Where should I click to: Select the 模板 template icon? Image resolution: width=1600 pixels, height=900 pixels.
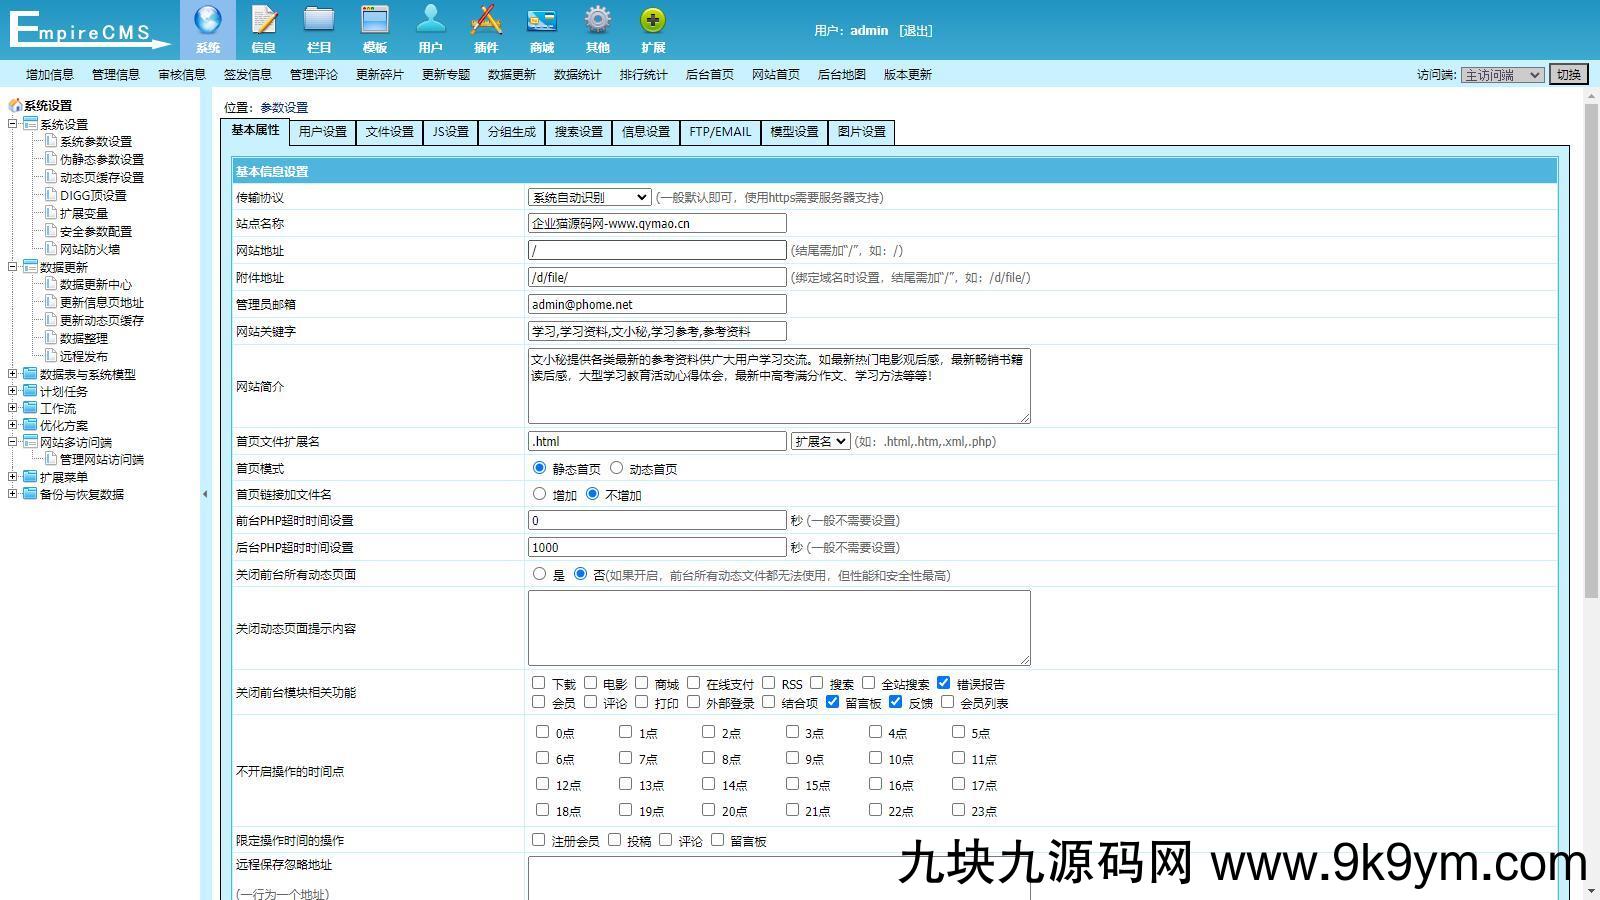[375, 22]
